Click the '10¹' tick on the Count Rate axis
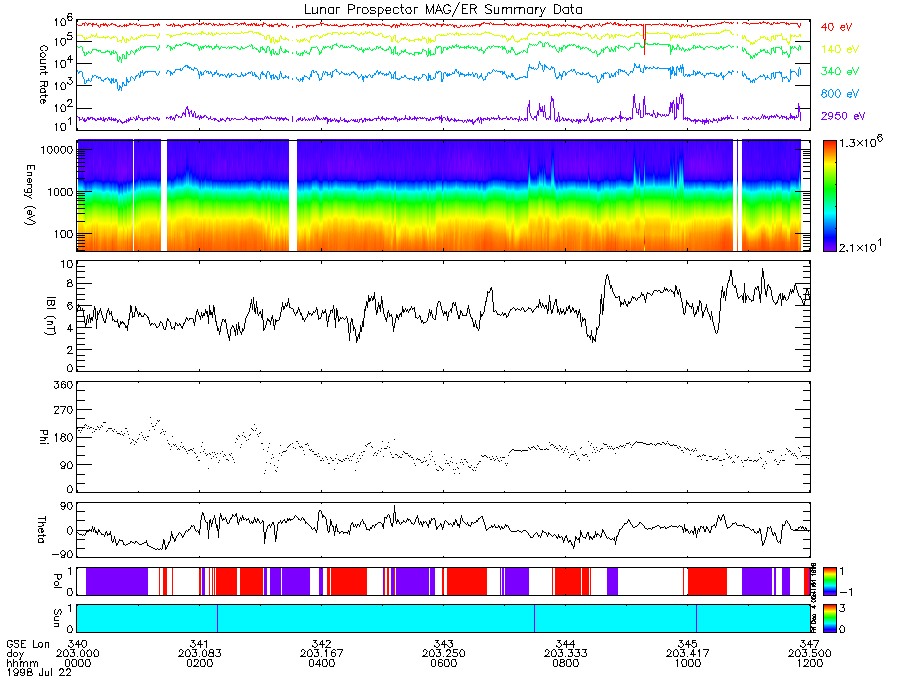 pyautogui.click(x=63, y=125)
